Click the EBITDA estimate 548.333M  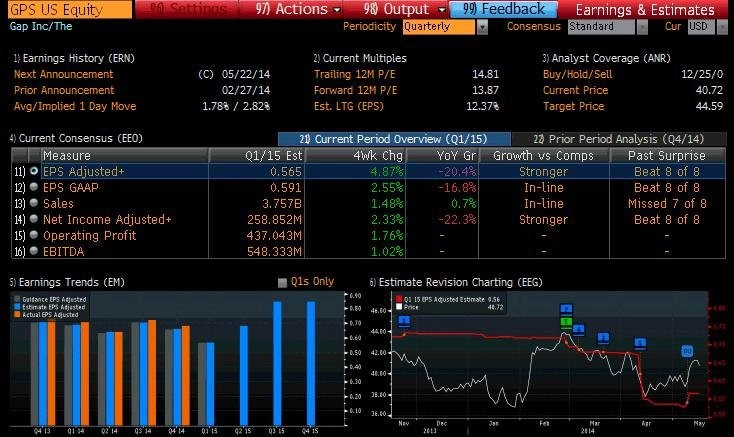[x=274, y=252]
